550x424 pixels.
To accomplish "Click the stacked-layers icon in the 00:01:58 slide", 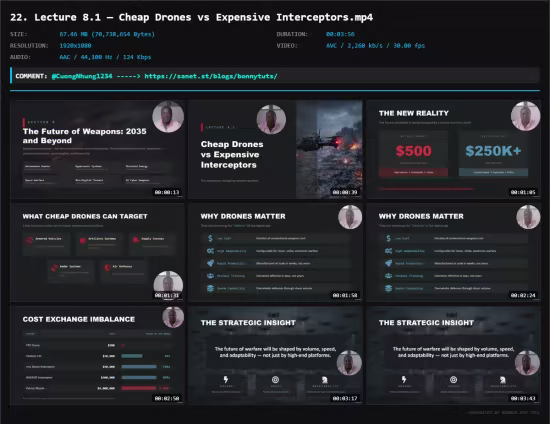I will click(x=210, y=288).
